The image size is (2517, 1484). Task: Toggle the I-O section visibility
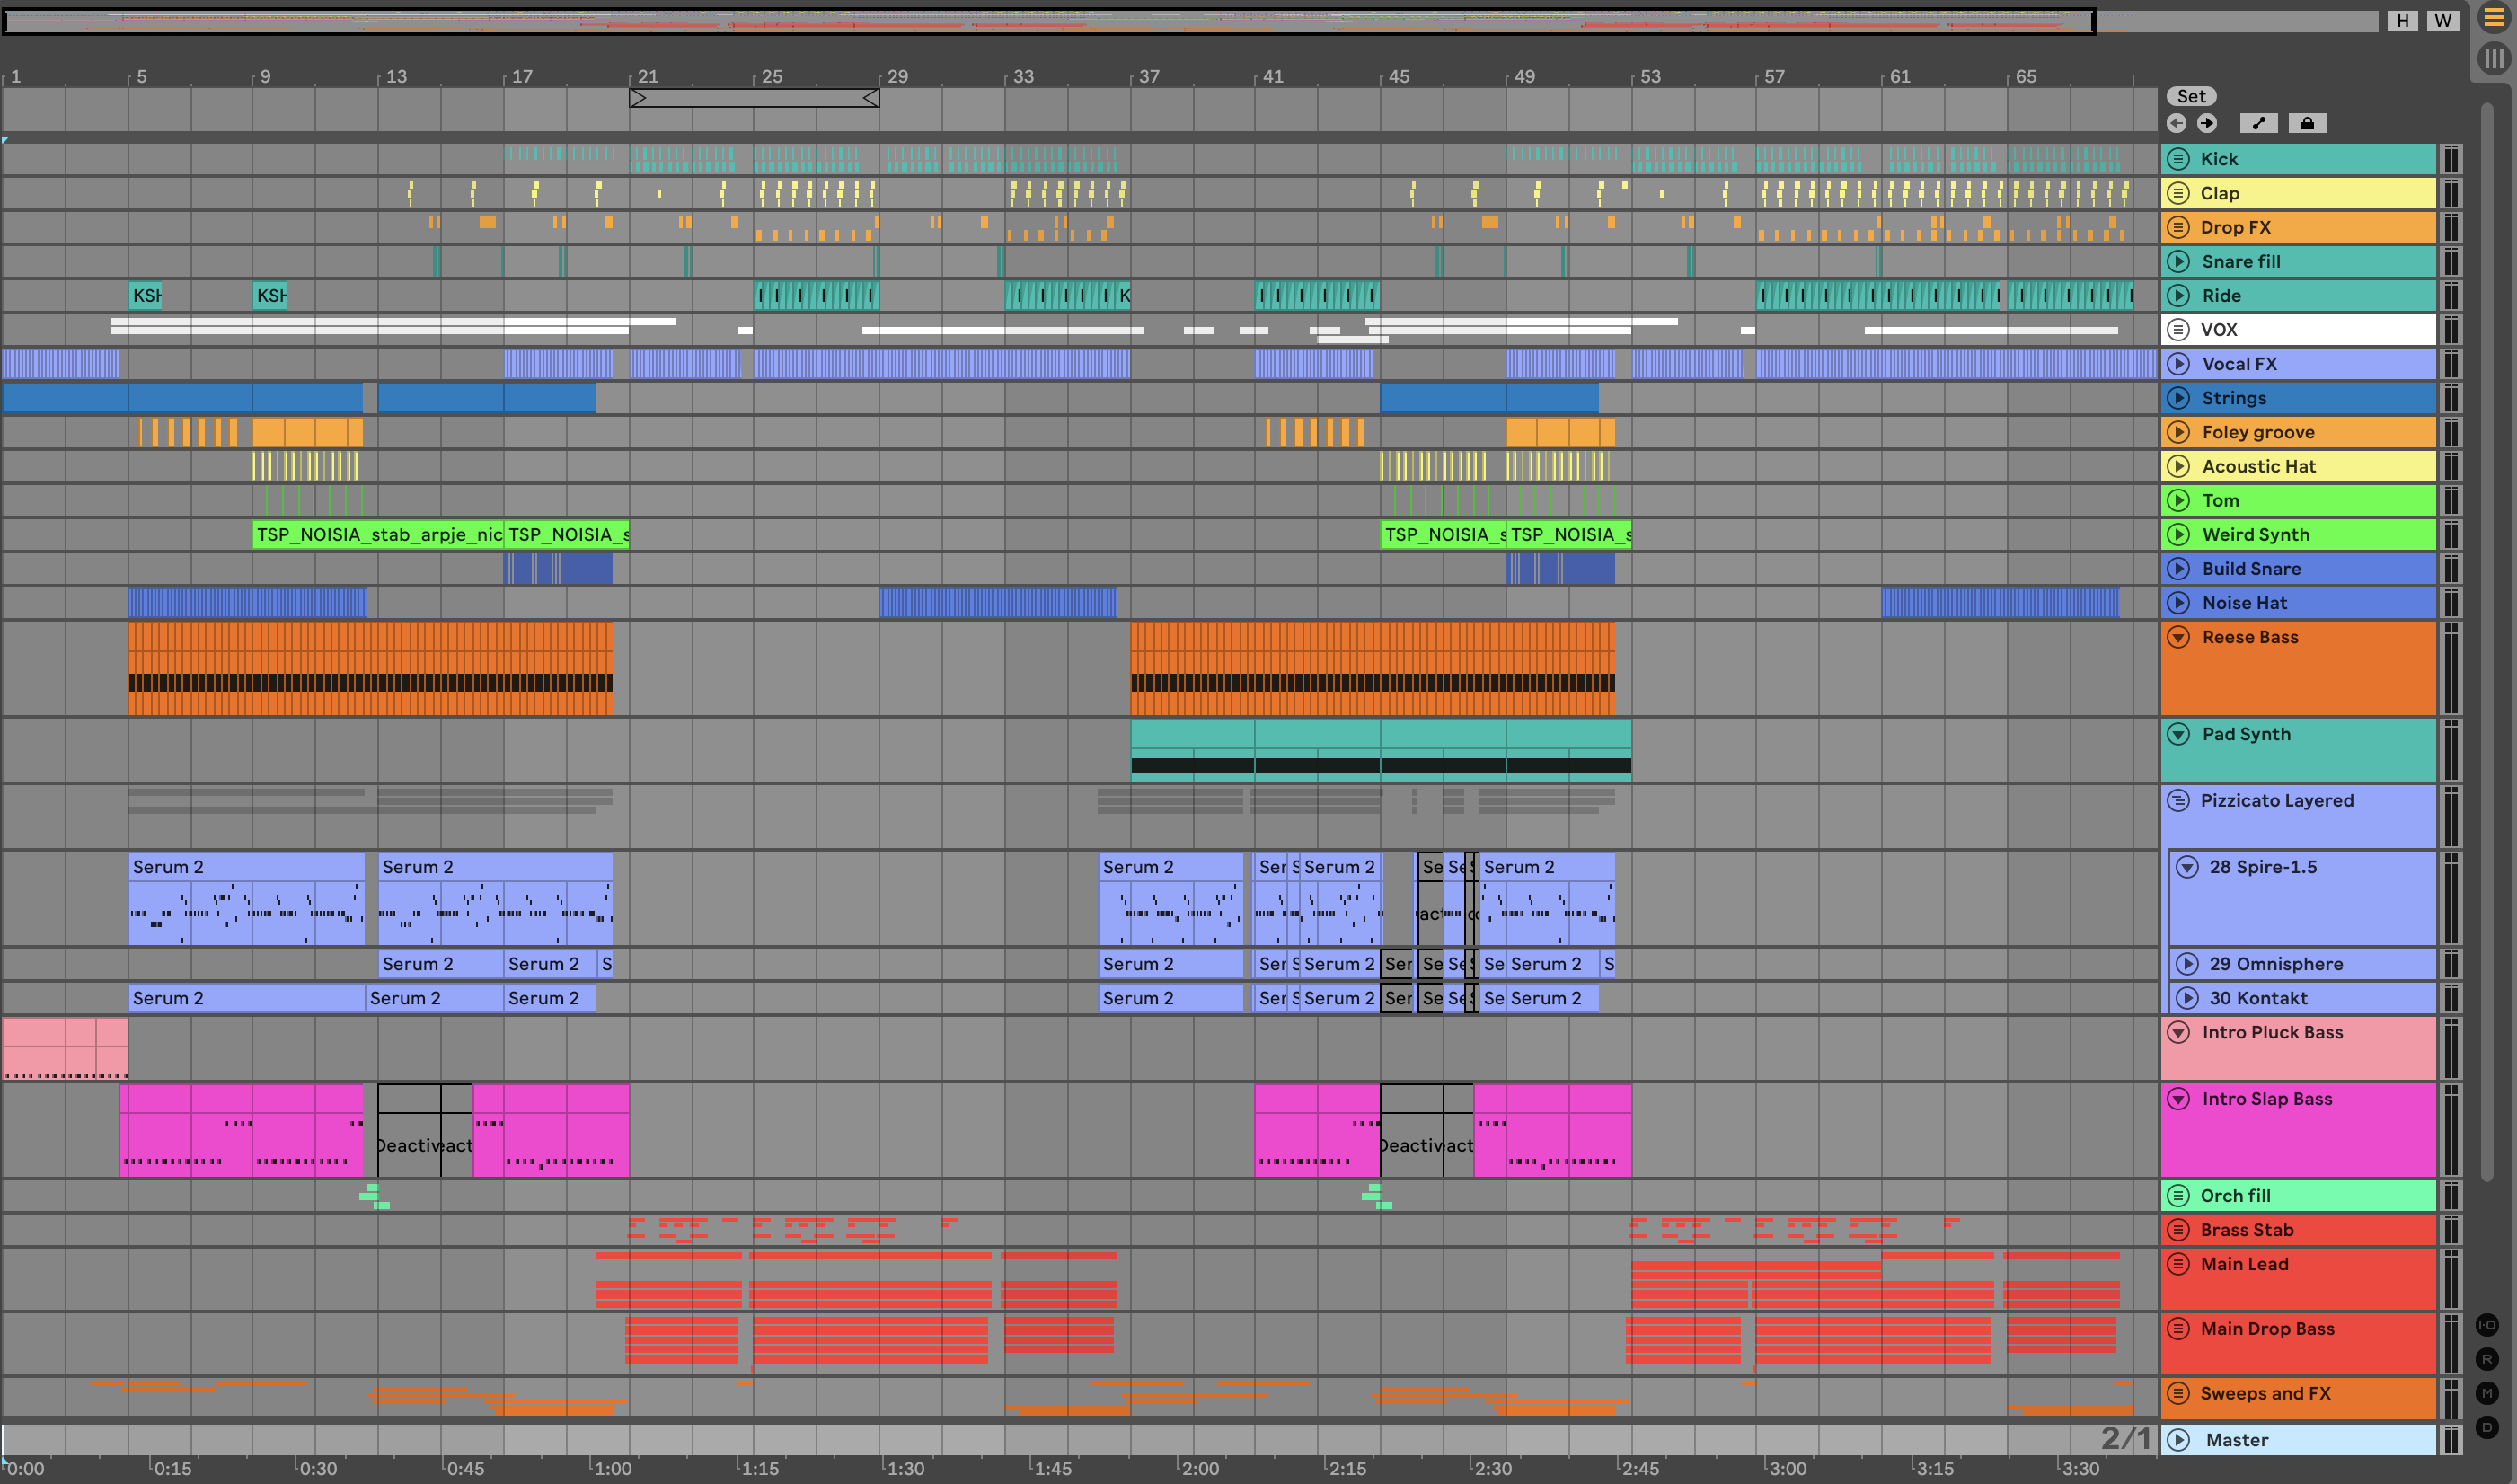click(2487, 1325)
